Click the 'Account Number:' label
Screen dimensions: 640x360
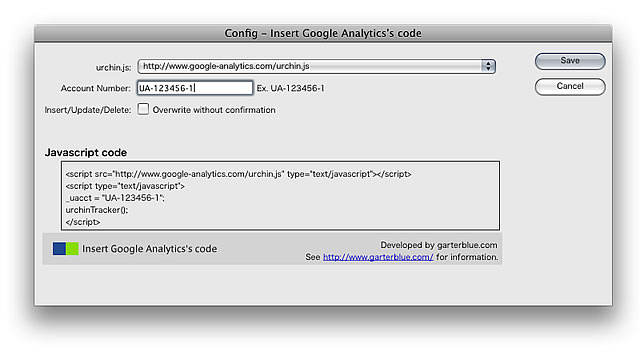pos(96,88)
